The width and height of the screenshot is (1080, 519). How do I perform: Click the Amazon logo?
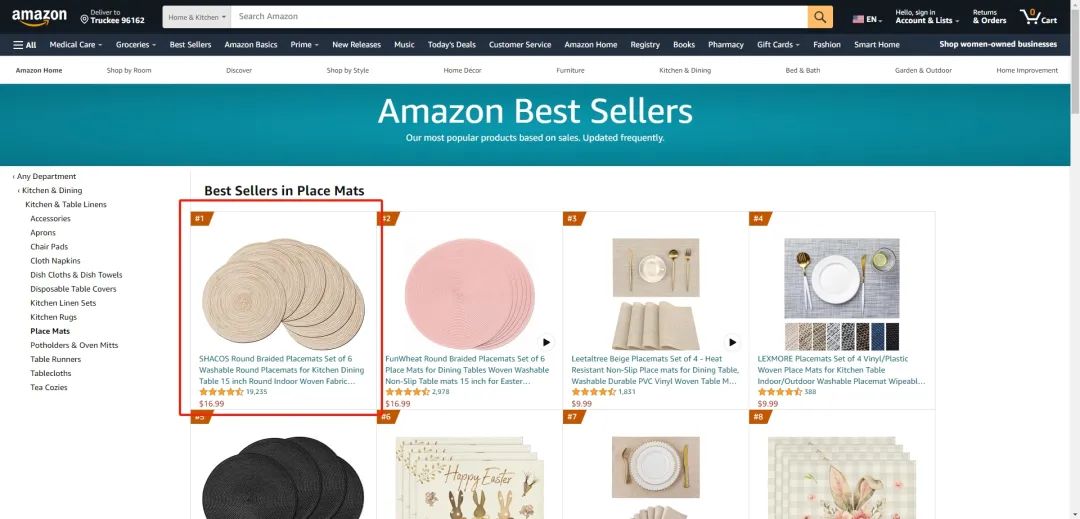(x=39, y=17)
